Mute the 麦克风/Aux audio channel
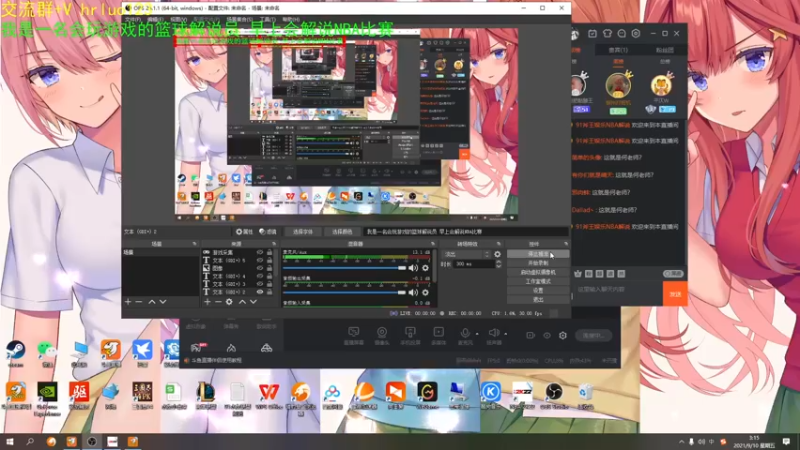The width and height of the screenshot is (800, 450). 413,268
